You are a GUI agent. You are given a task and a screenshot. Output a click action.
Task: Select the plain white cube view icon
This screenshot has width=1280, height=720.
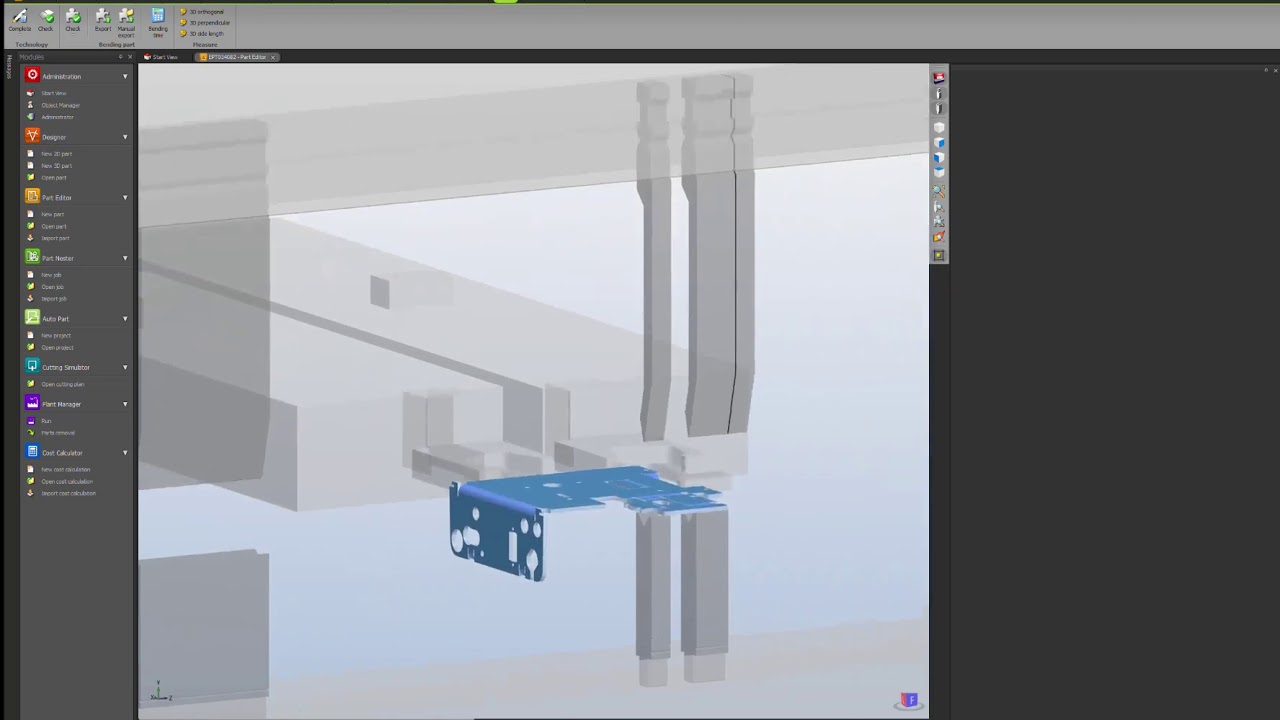[x=939, y=128]
